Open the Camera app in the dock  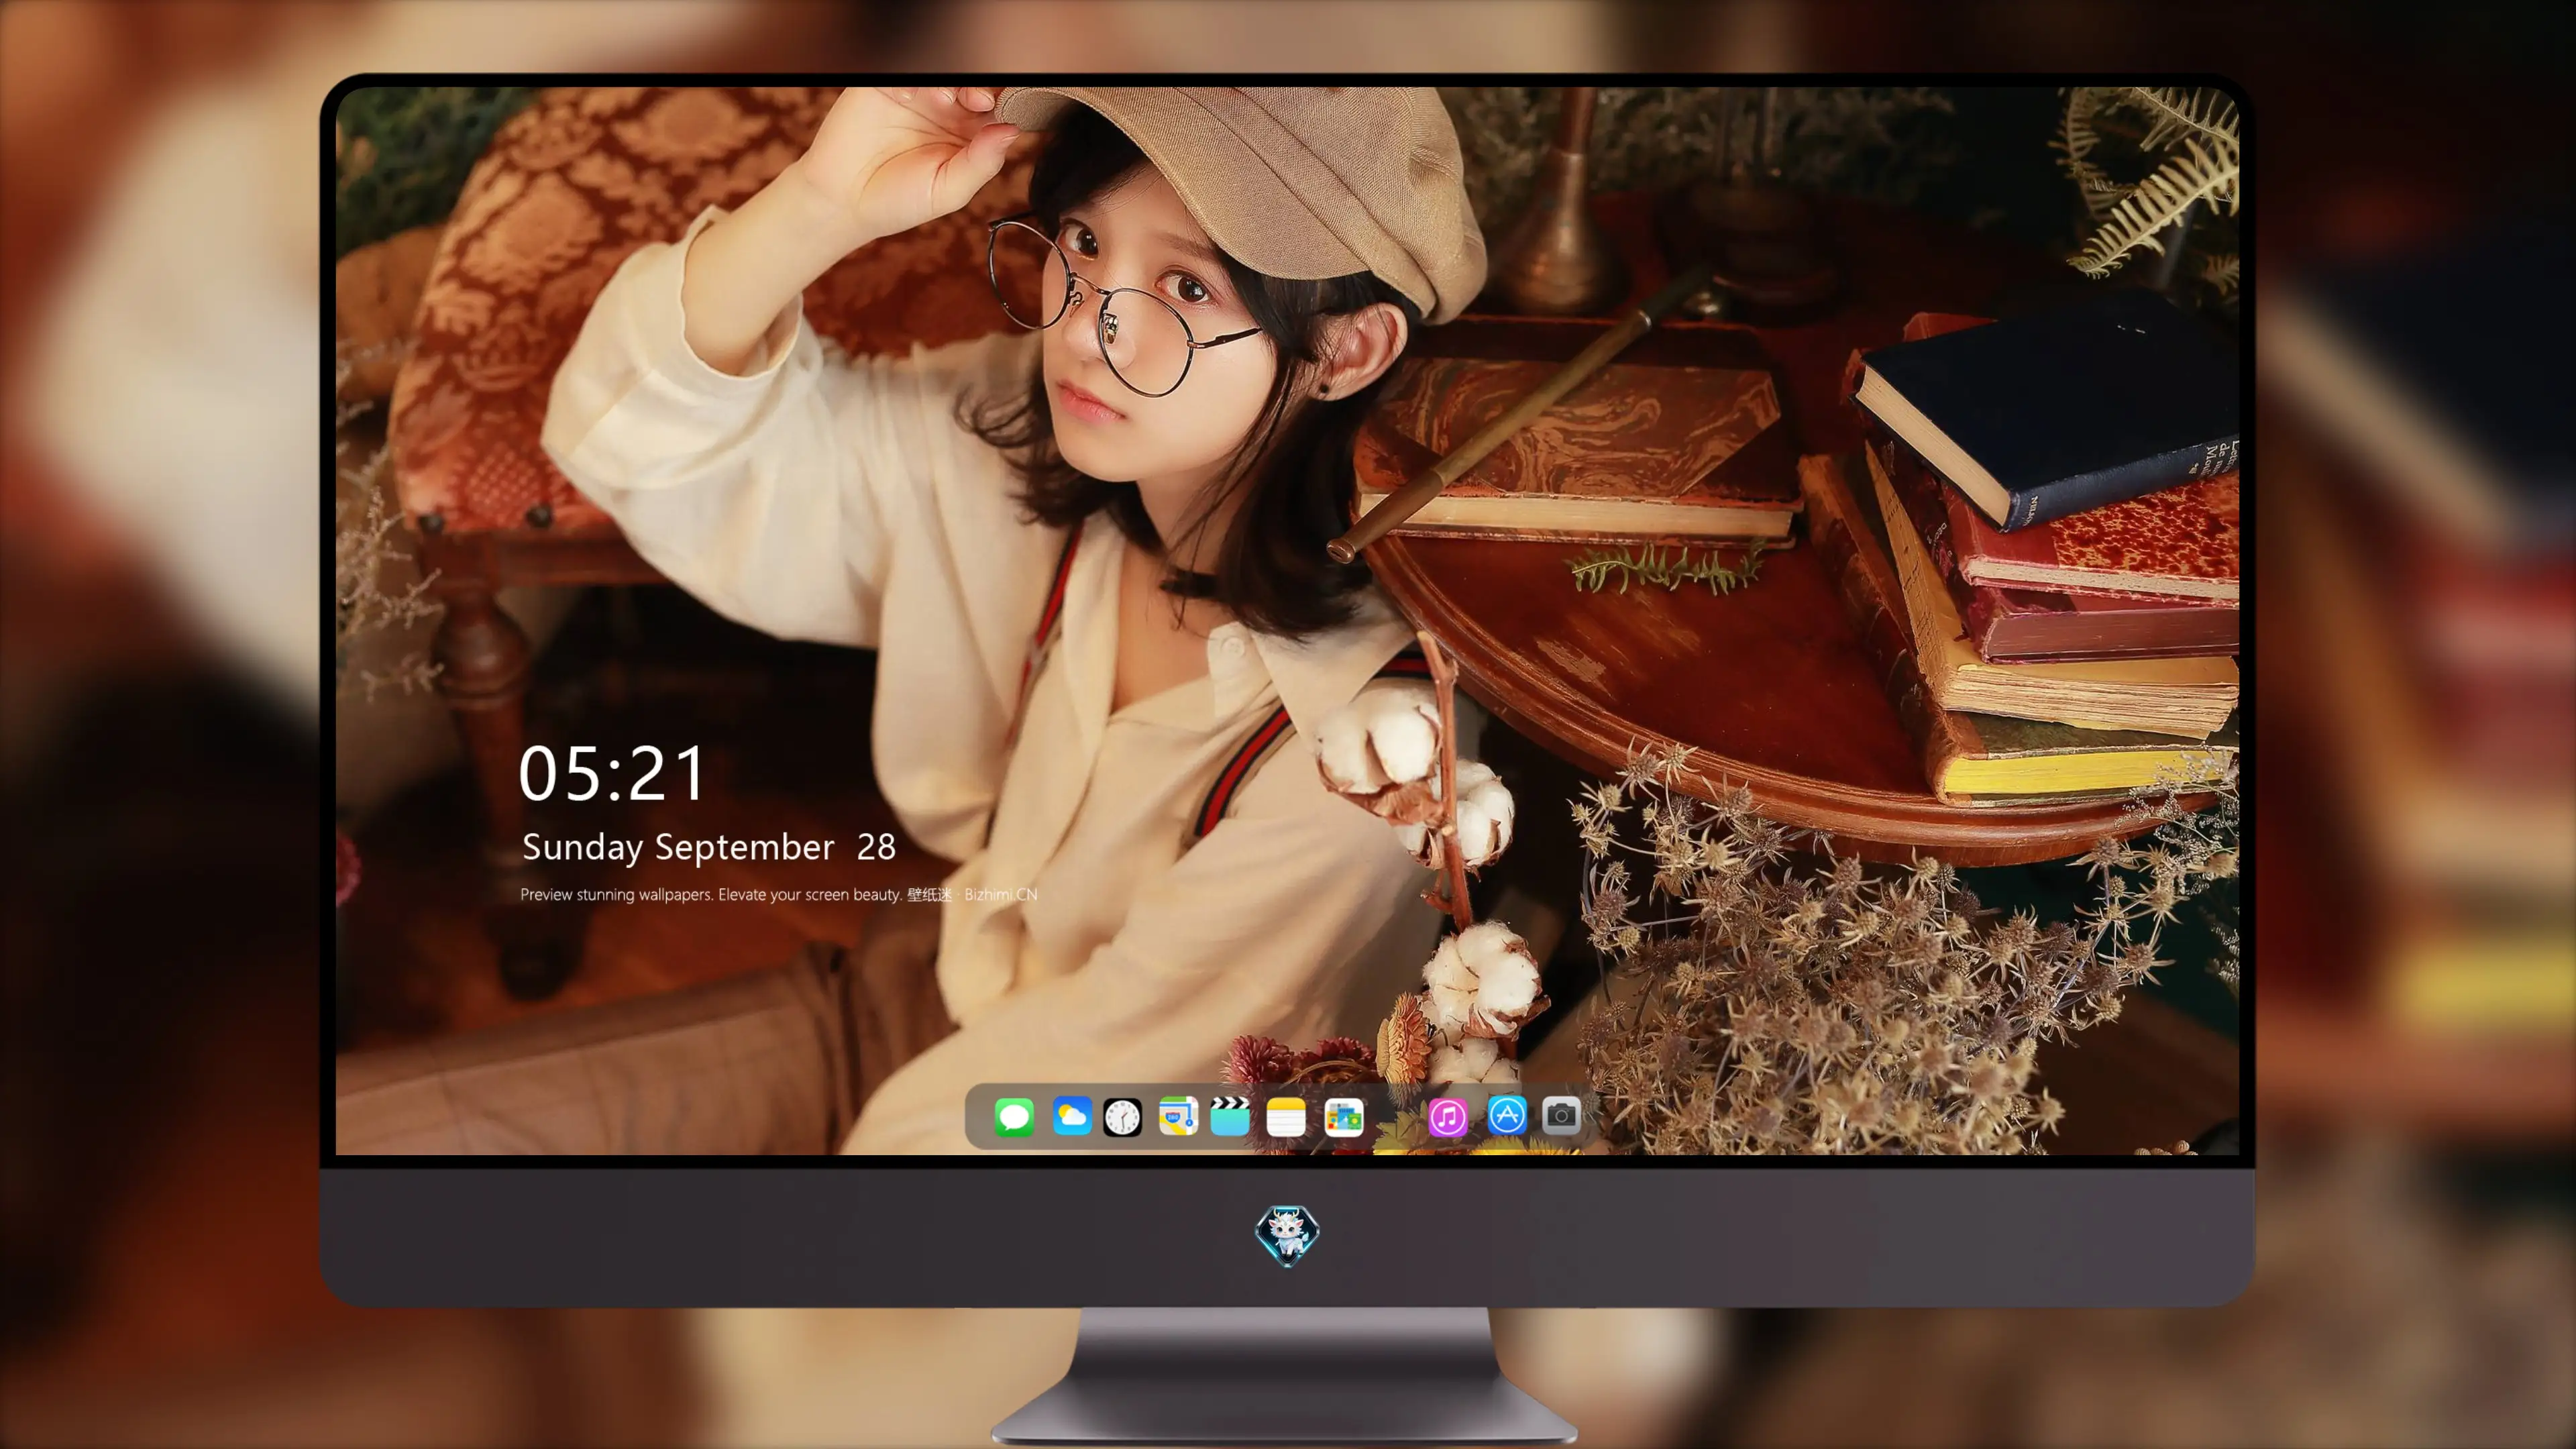pyautogui.click(x=1561, y=1115)
